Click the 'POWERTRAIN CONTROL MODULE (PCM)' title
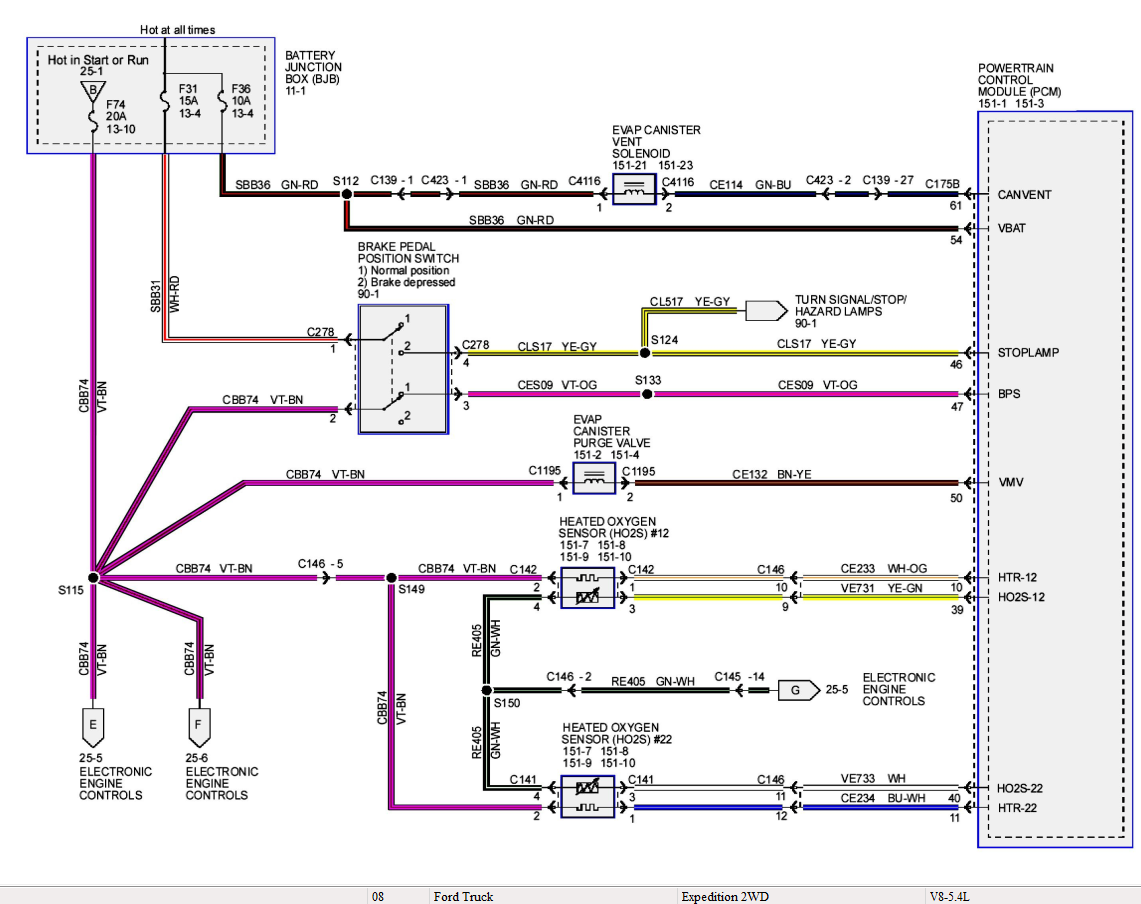This screenshot has height=904, width=1141. [1019, 80]
